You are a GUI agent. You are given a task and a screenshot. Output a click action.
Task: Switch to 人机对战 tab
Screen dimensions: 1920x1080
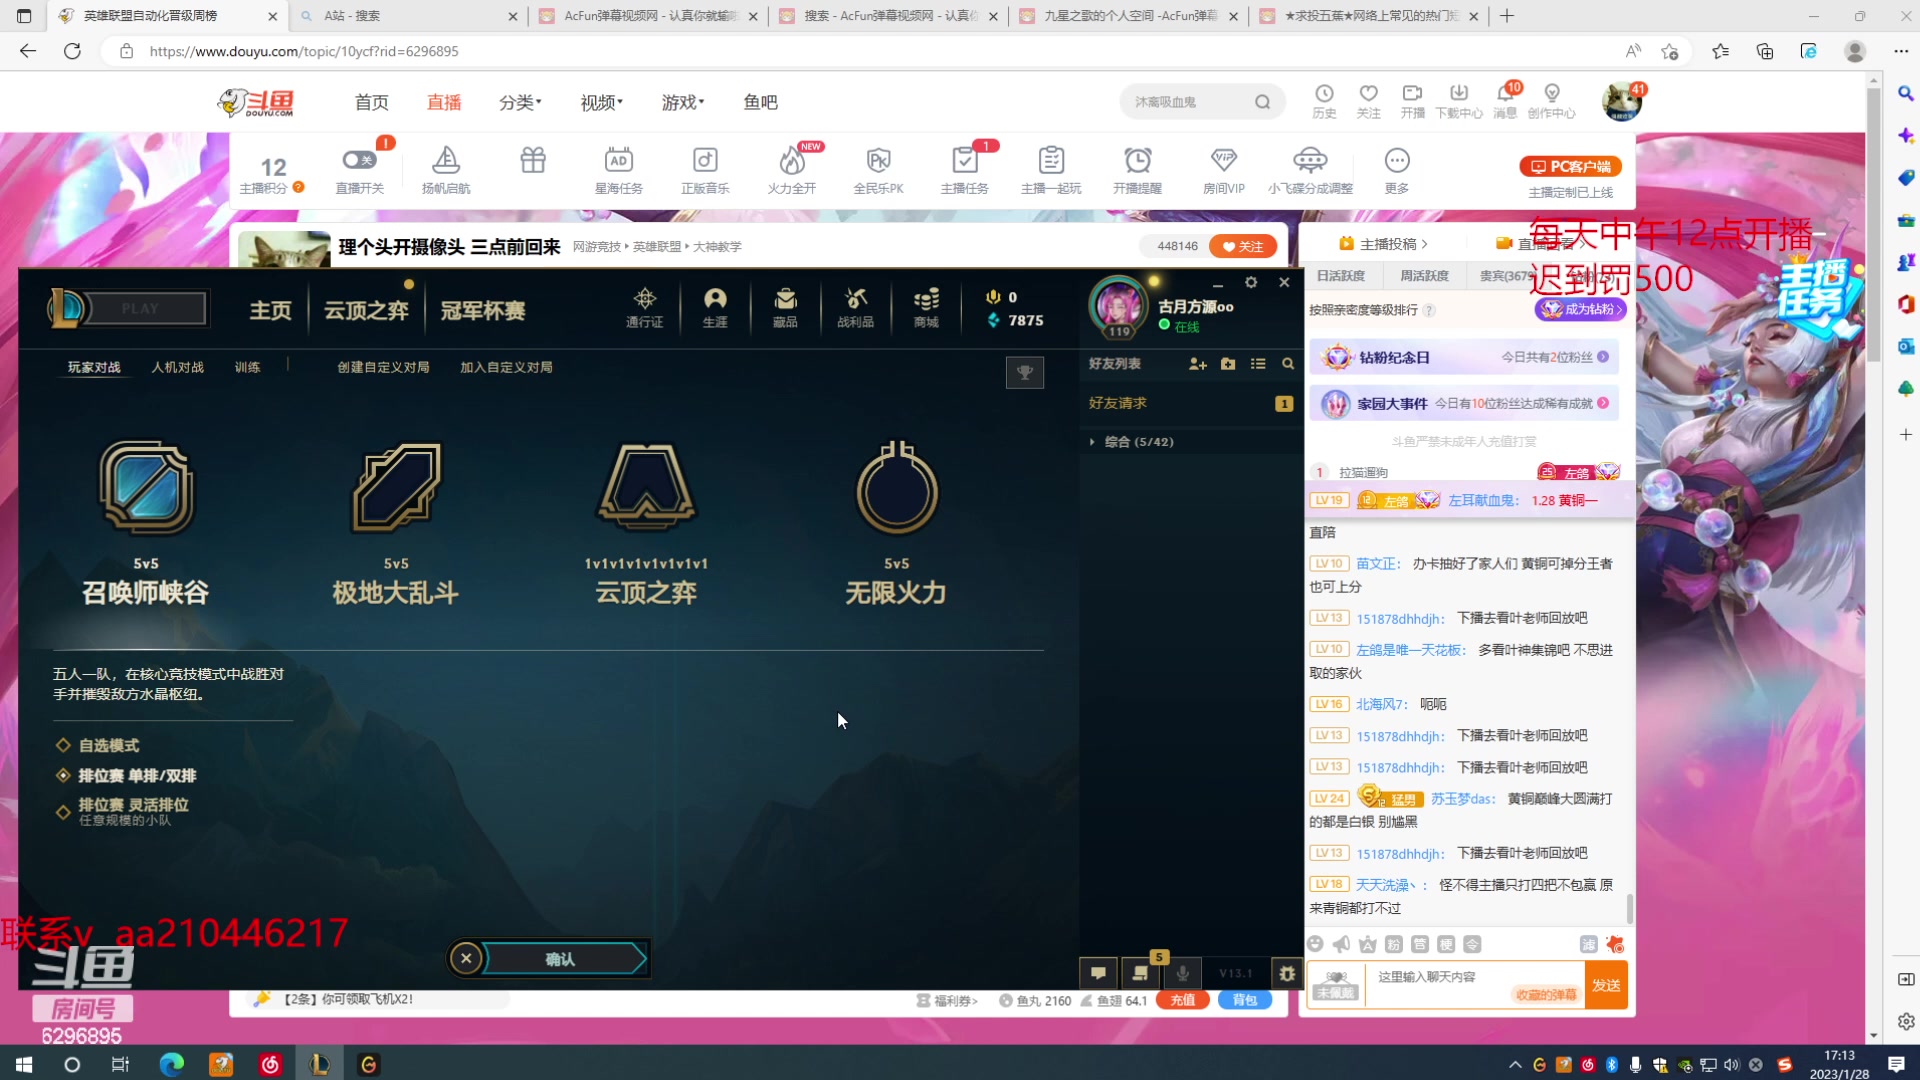pyautogui.click(x=178, y=367)
